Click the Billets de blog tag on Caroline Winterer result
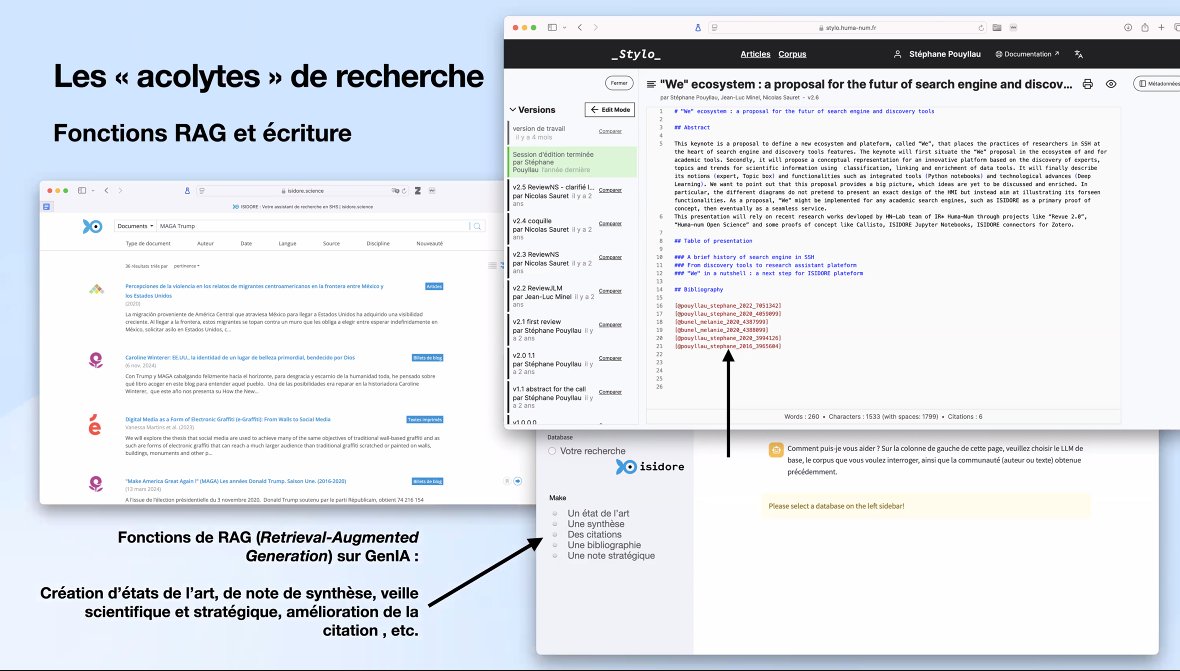Image resolution: width=1180 pixels, height=671 pixels. [x=427, y=357]
